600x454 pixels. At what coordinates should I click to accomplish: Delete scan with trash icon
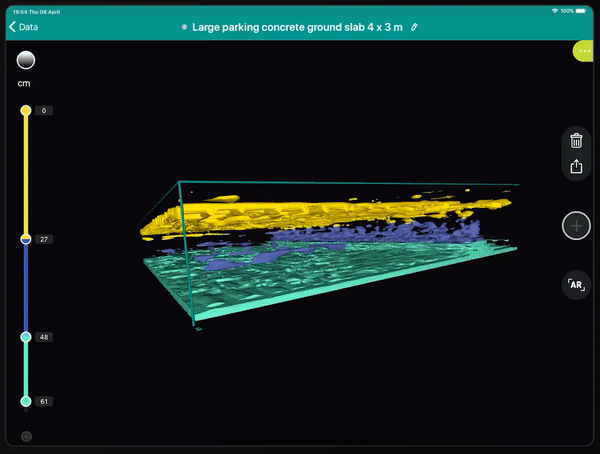[x=576, y=140]
